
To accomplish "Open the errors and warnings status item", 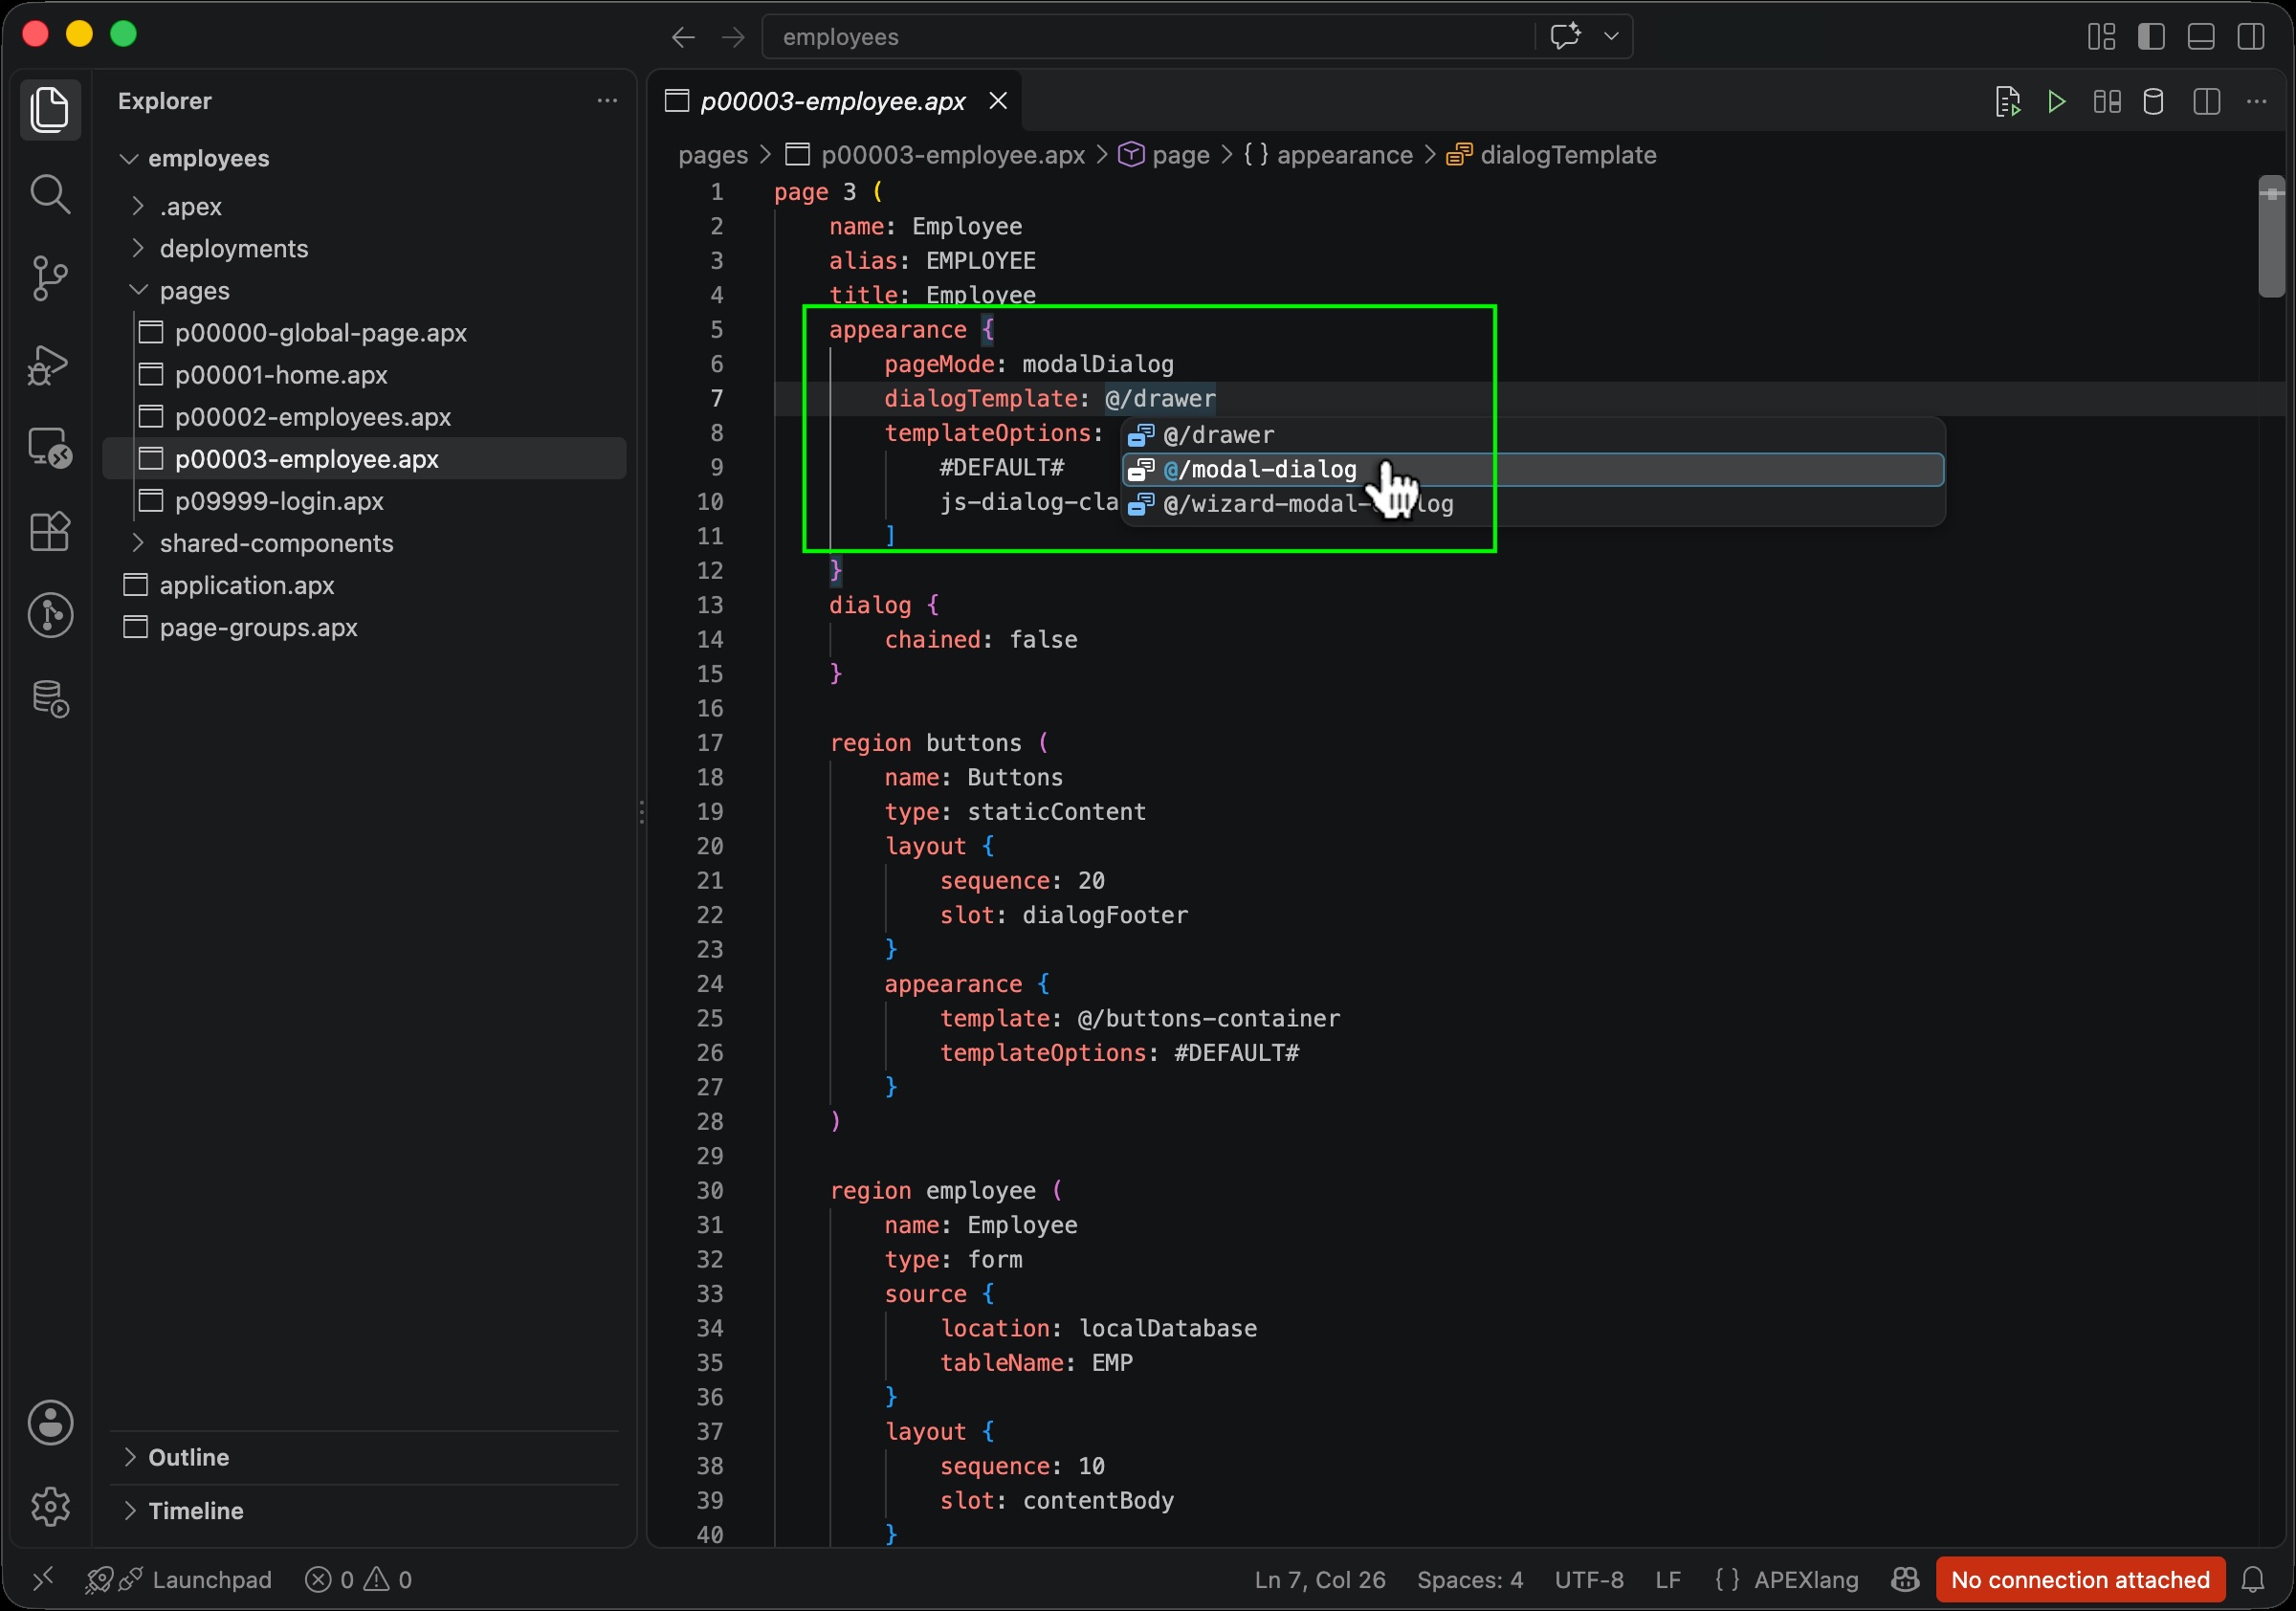I will point(358,1580).
